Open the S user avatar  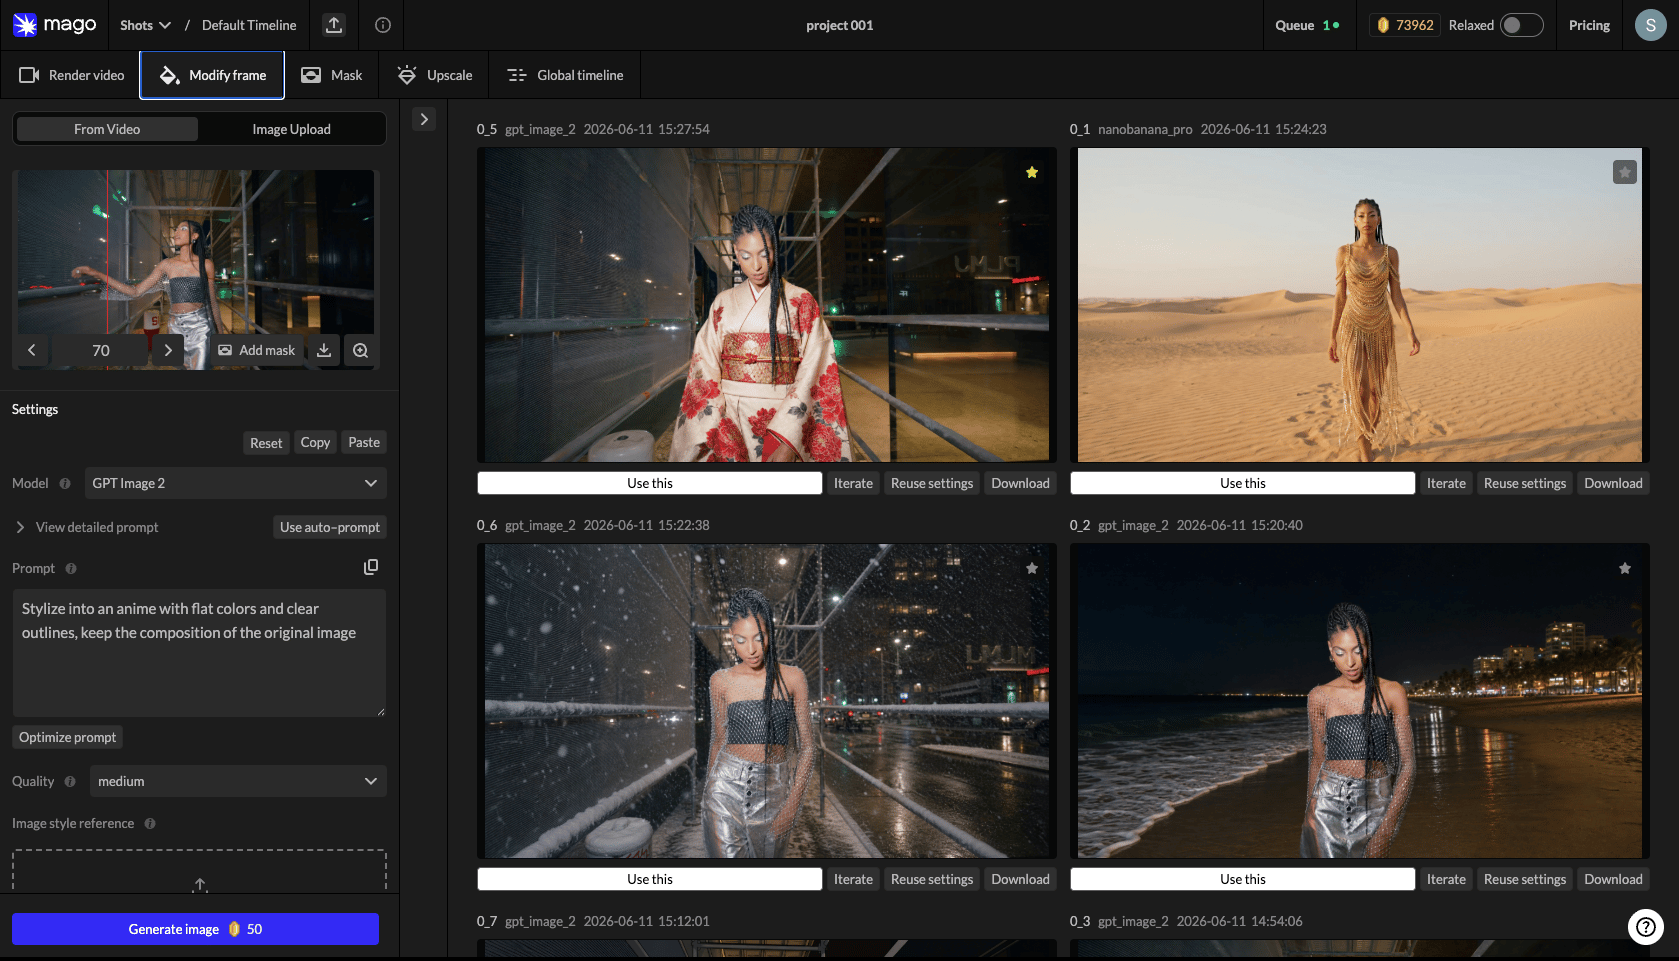point(1650,25)
